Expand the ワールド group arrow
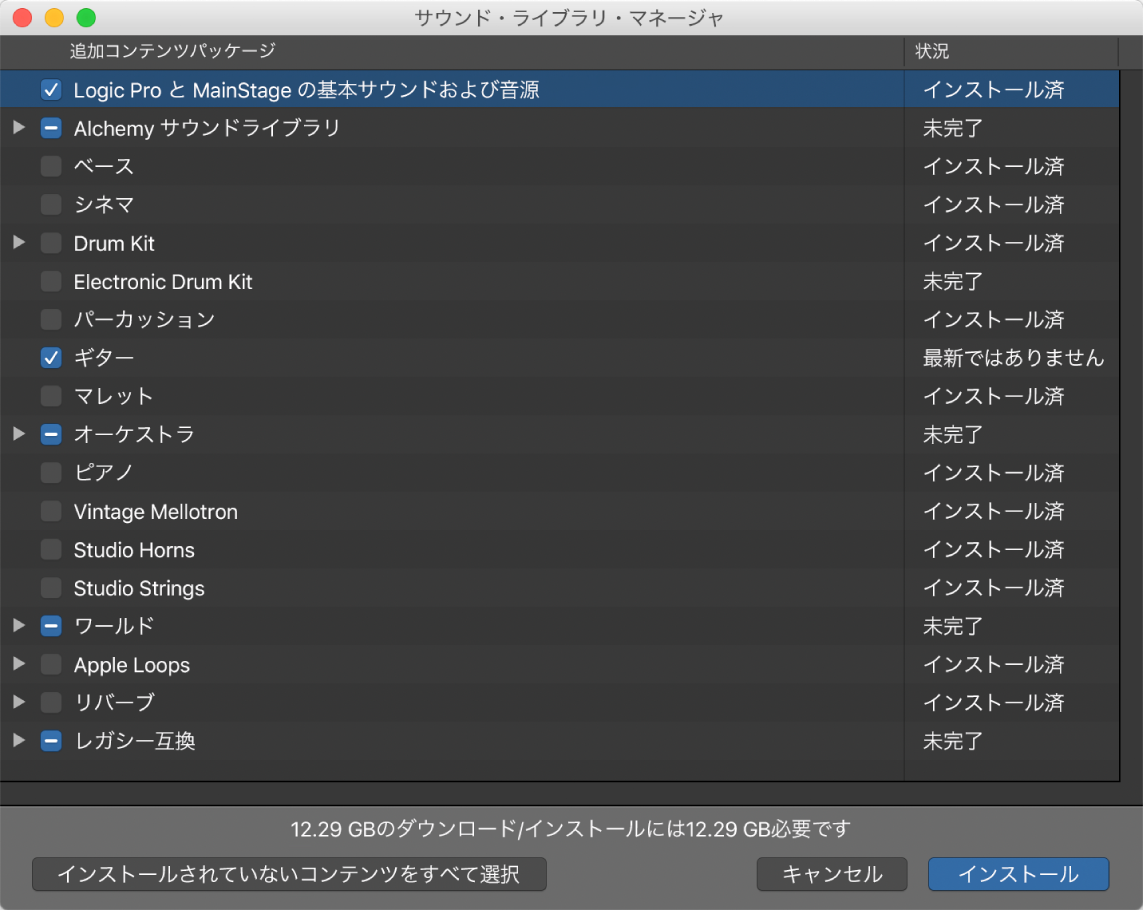The height and width of the screenshot is (912, 1144). [x=18, y=626]
